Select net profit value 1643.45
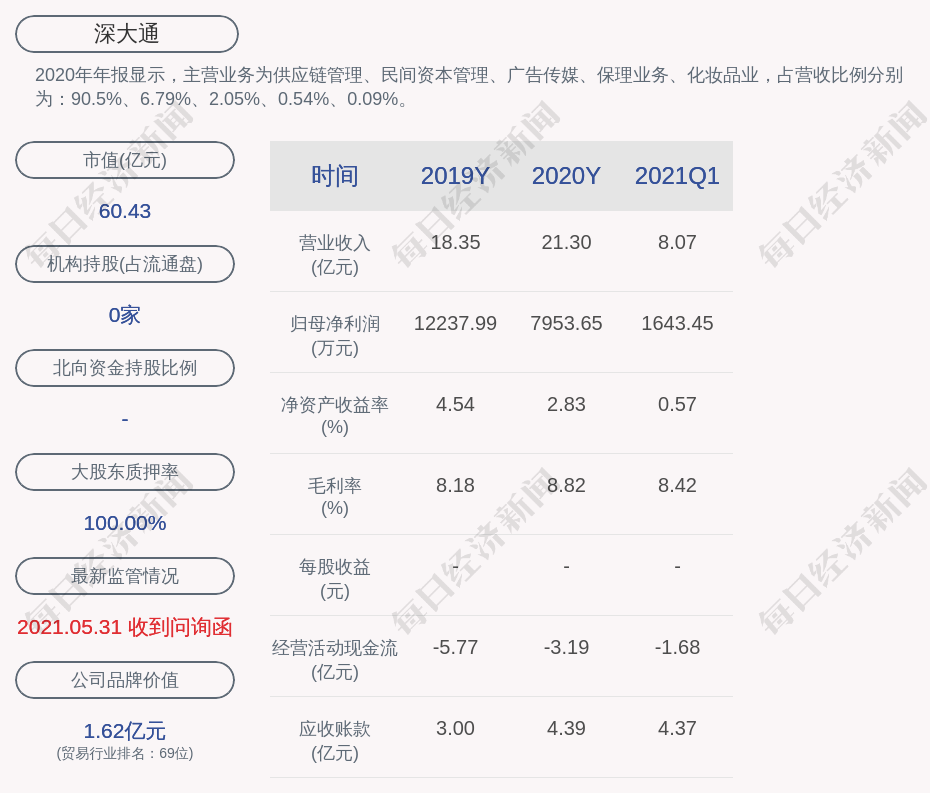This screenshot has height=793, width=930. pos(677,323)
